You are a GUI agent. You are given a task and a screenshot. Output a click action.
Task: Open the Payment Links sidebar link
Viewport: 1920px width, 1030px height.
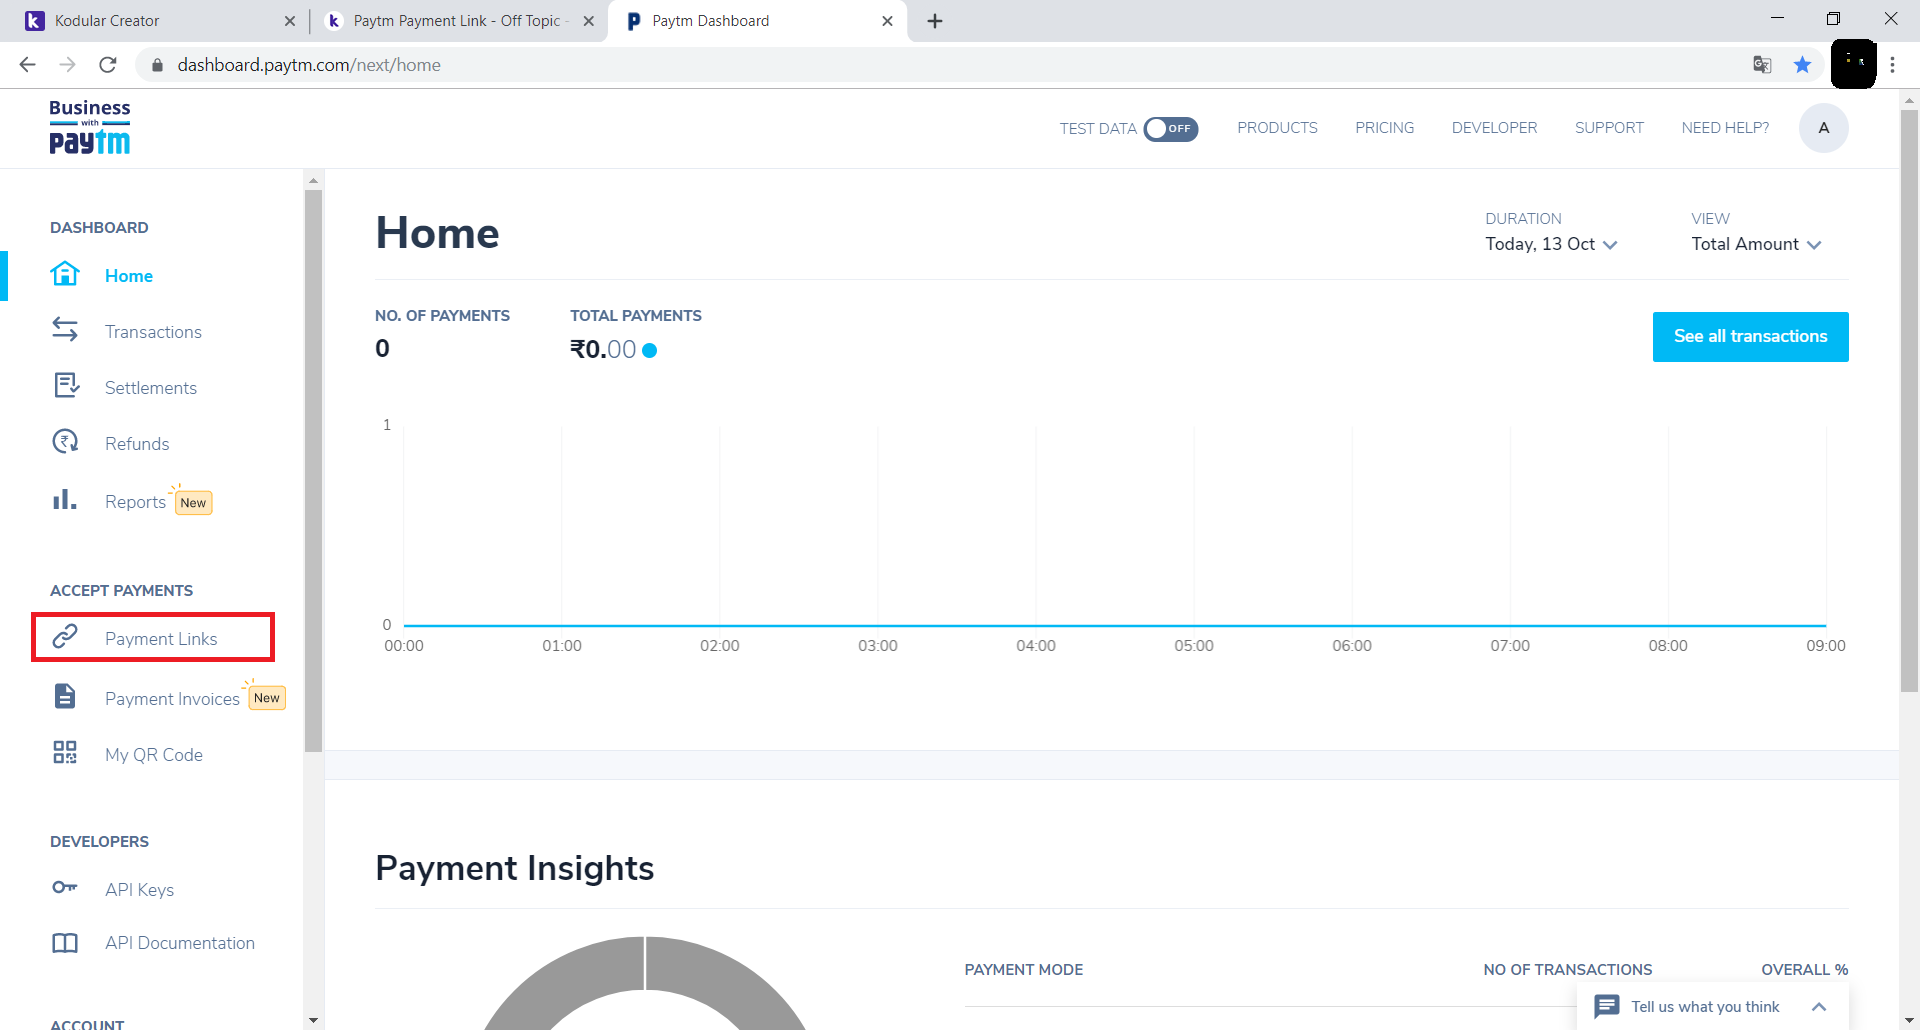[161, 639]
